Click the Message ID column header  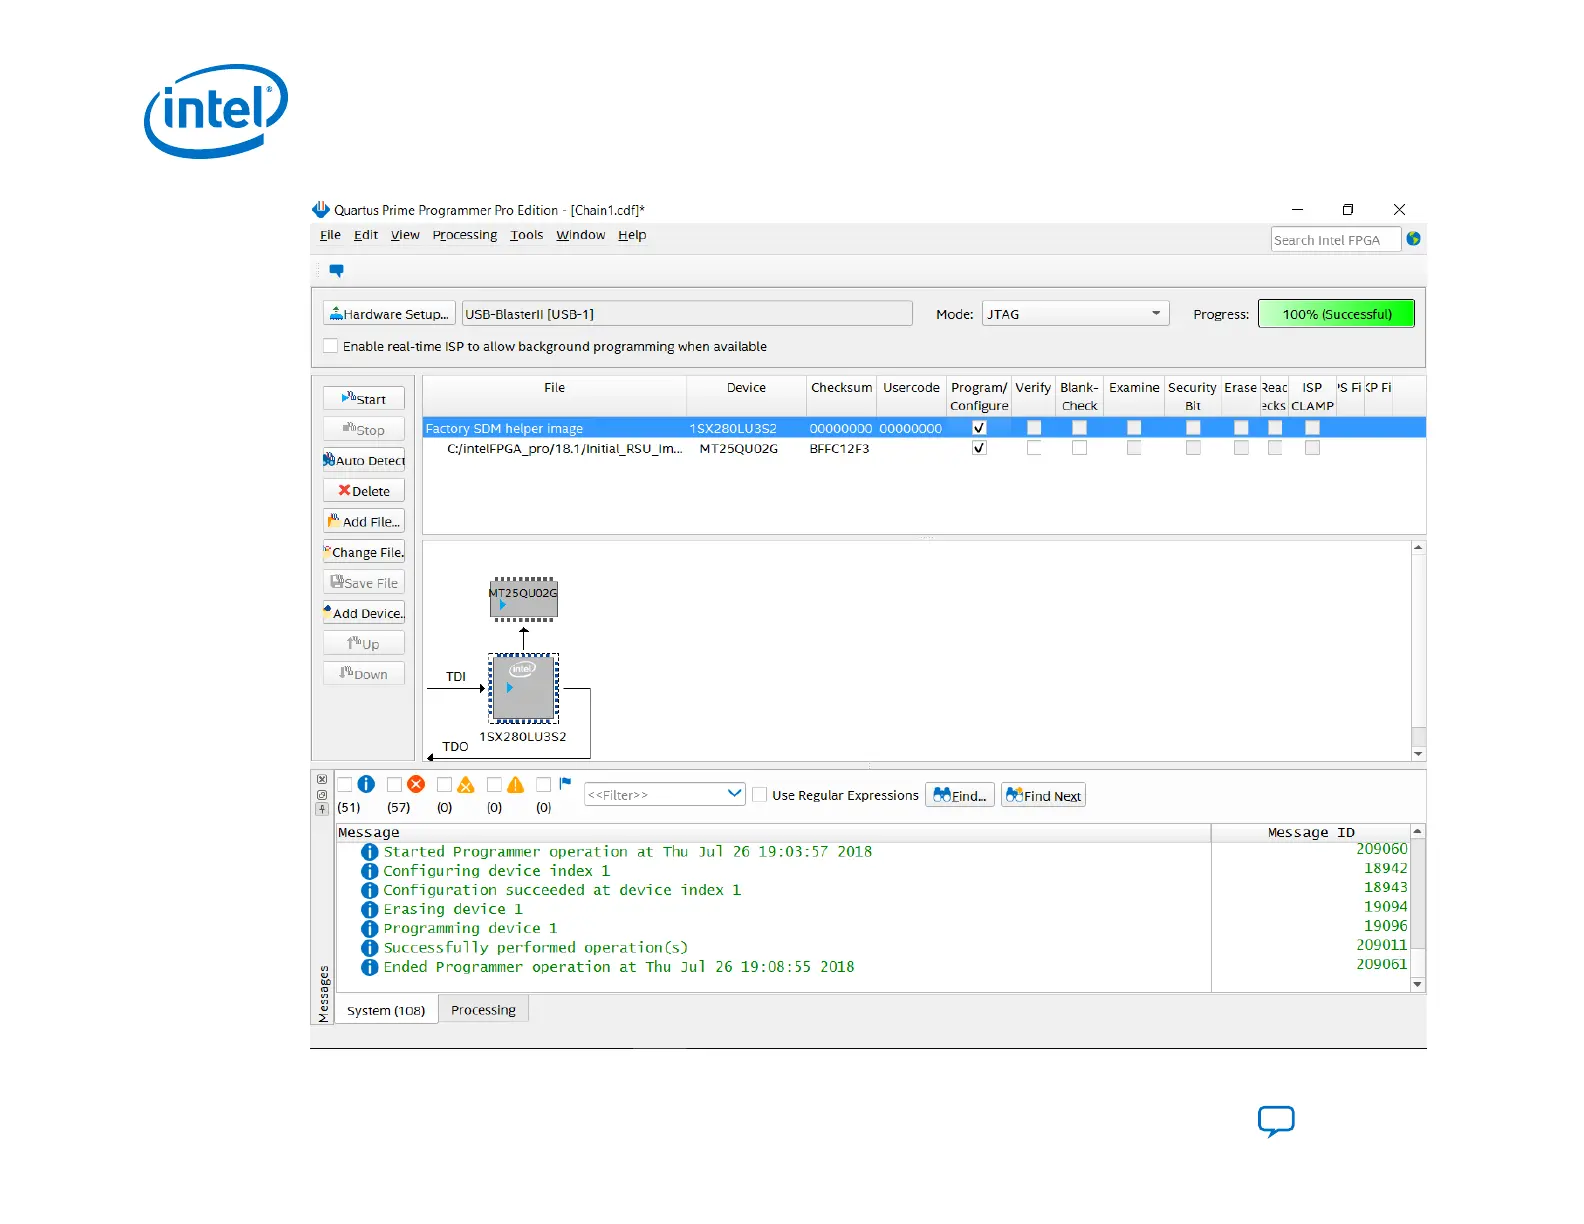(x=1311, y=832)
